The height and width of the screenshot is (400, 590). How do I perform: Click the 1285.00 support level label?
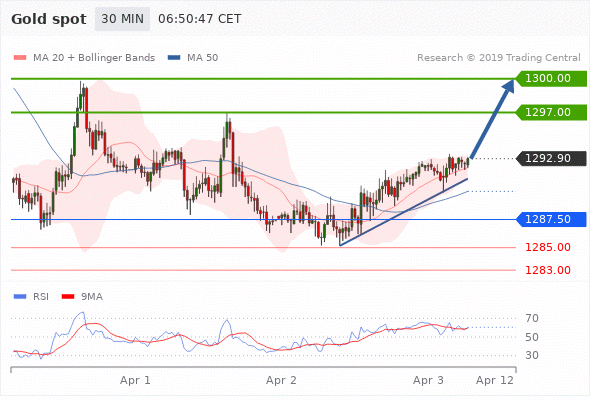548,248
